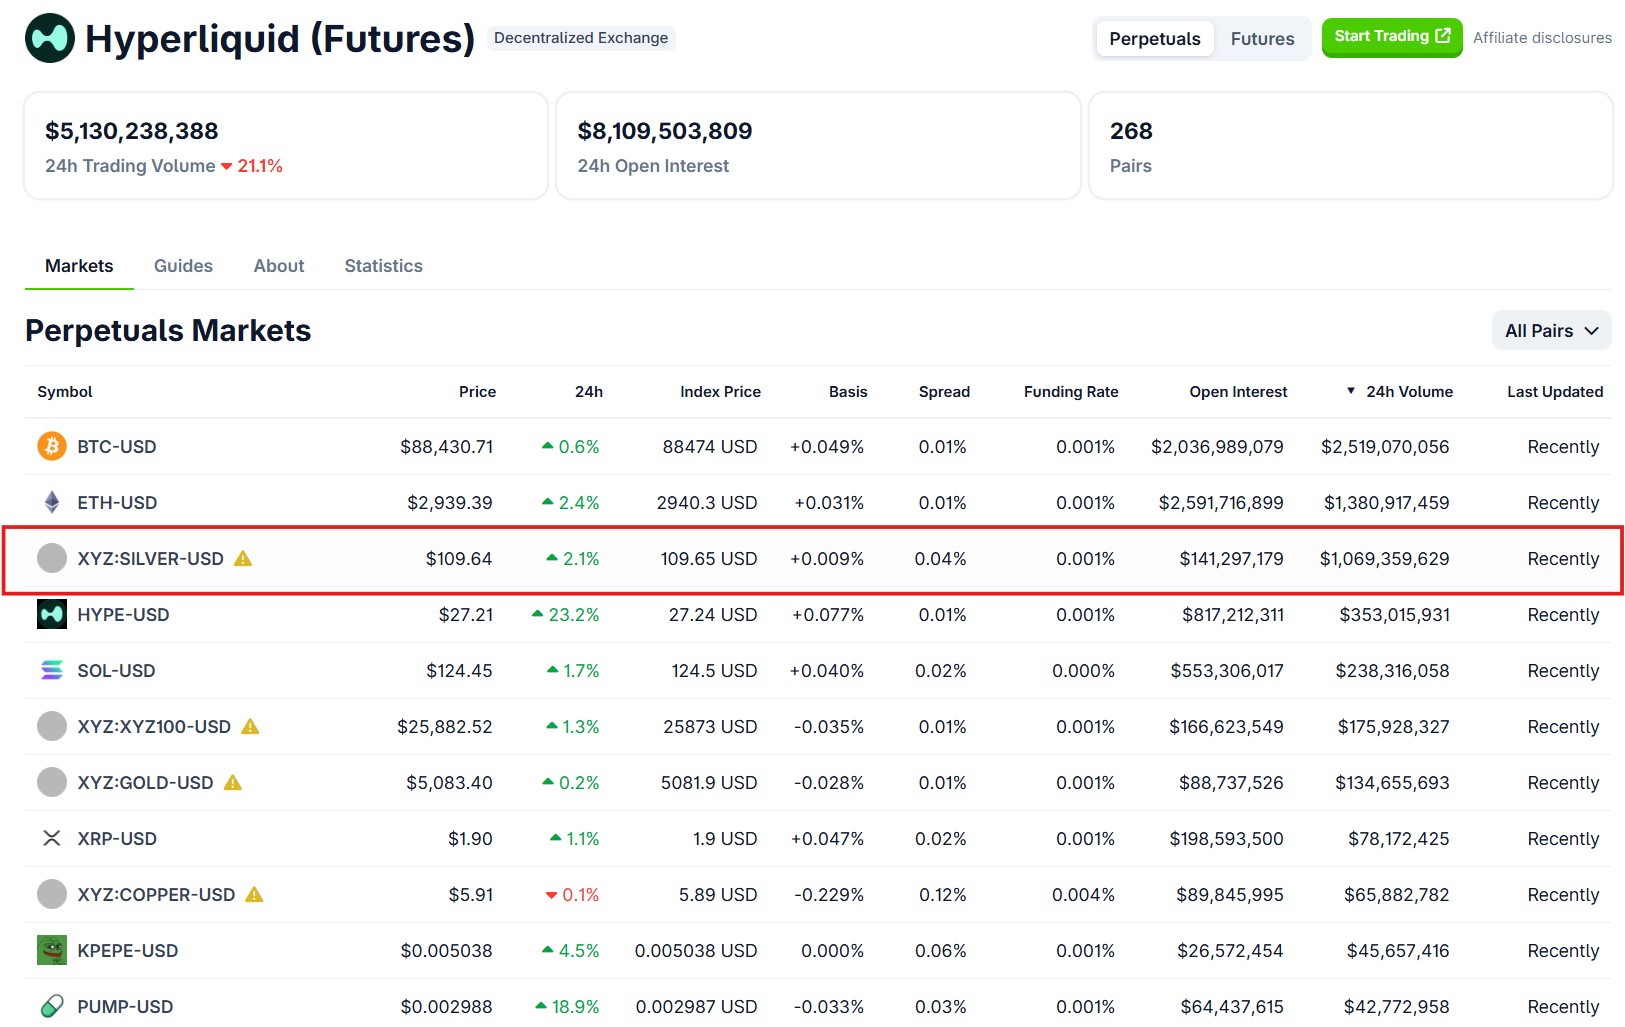Click the XRP logo icon
The width and height of the screenshot is (1625, 1027).
[52, 838]
